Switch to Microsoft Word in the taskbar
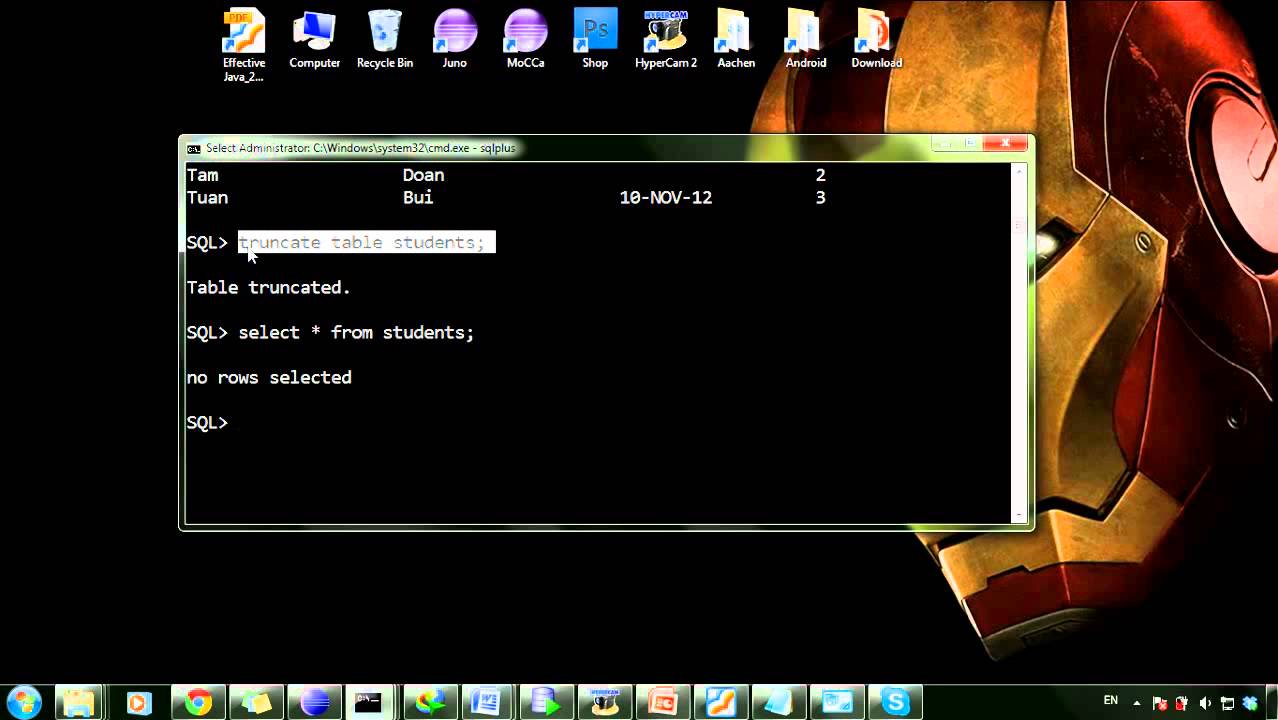 (x=486, y=702)
